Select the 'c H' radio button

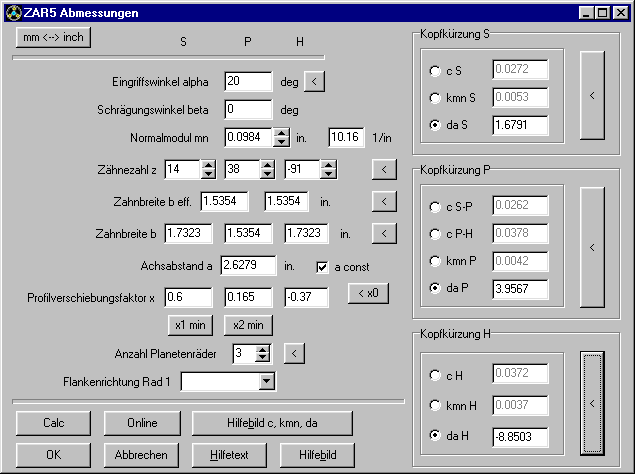434,375
